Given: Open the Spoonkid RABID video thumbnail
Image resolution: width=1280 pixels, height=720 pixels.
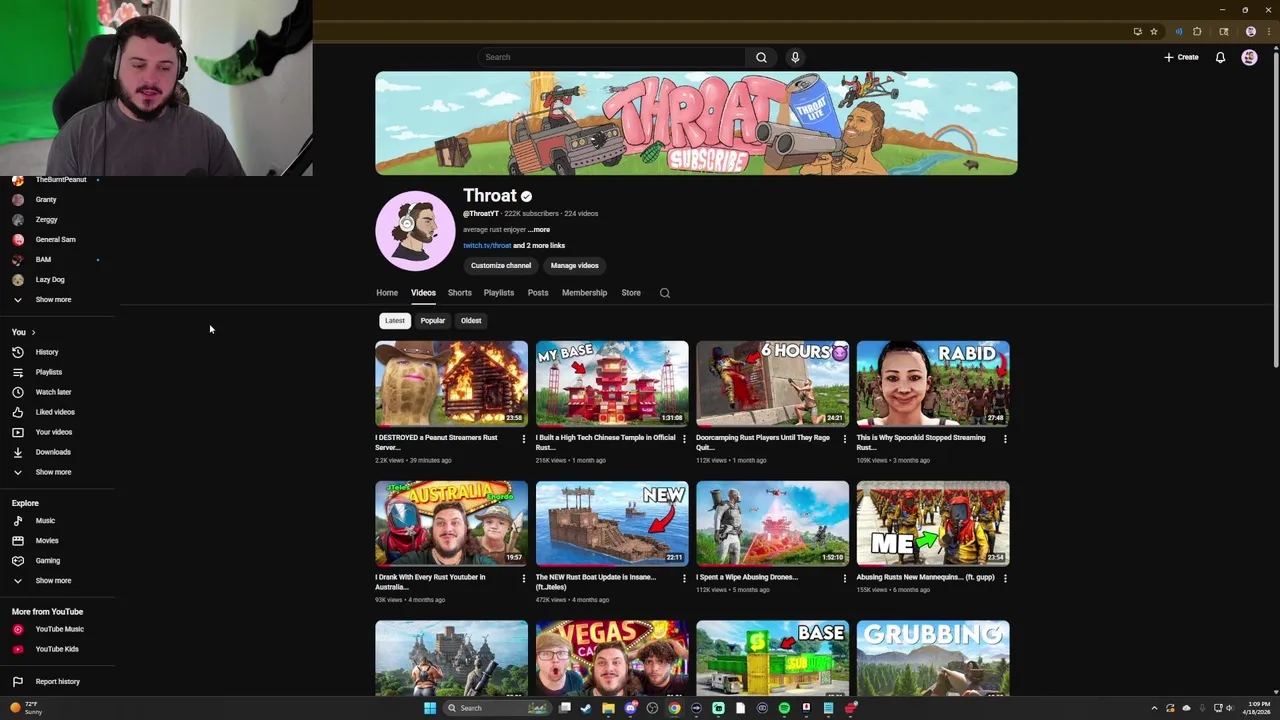Looking at the screenshot, I should point(933,384).
